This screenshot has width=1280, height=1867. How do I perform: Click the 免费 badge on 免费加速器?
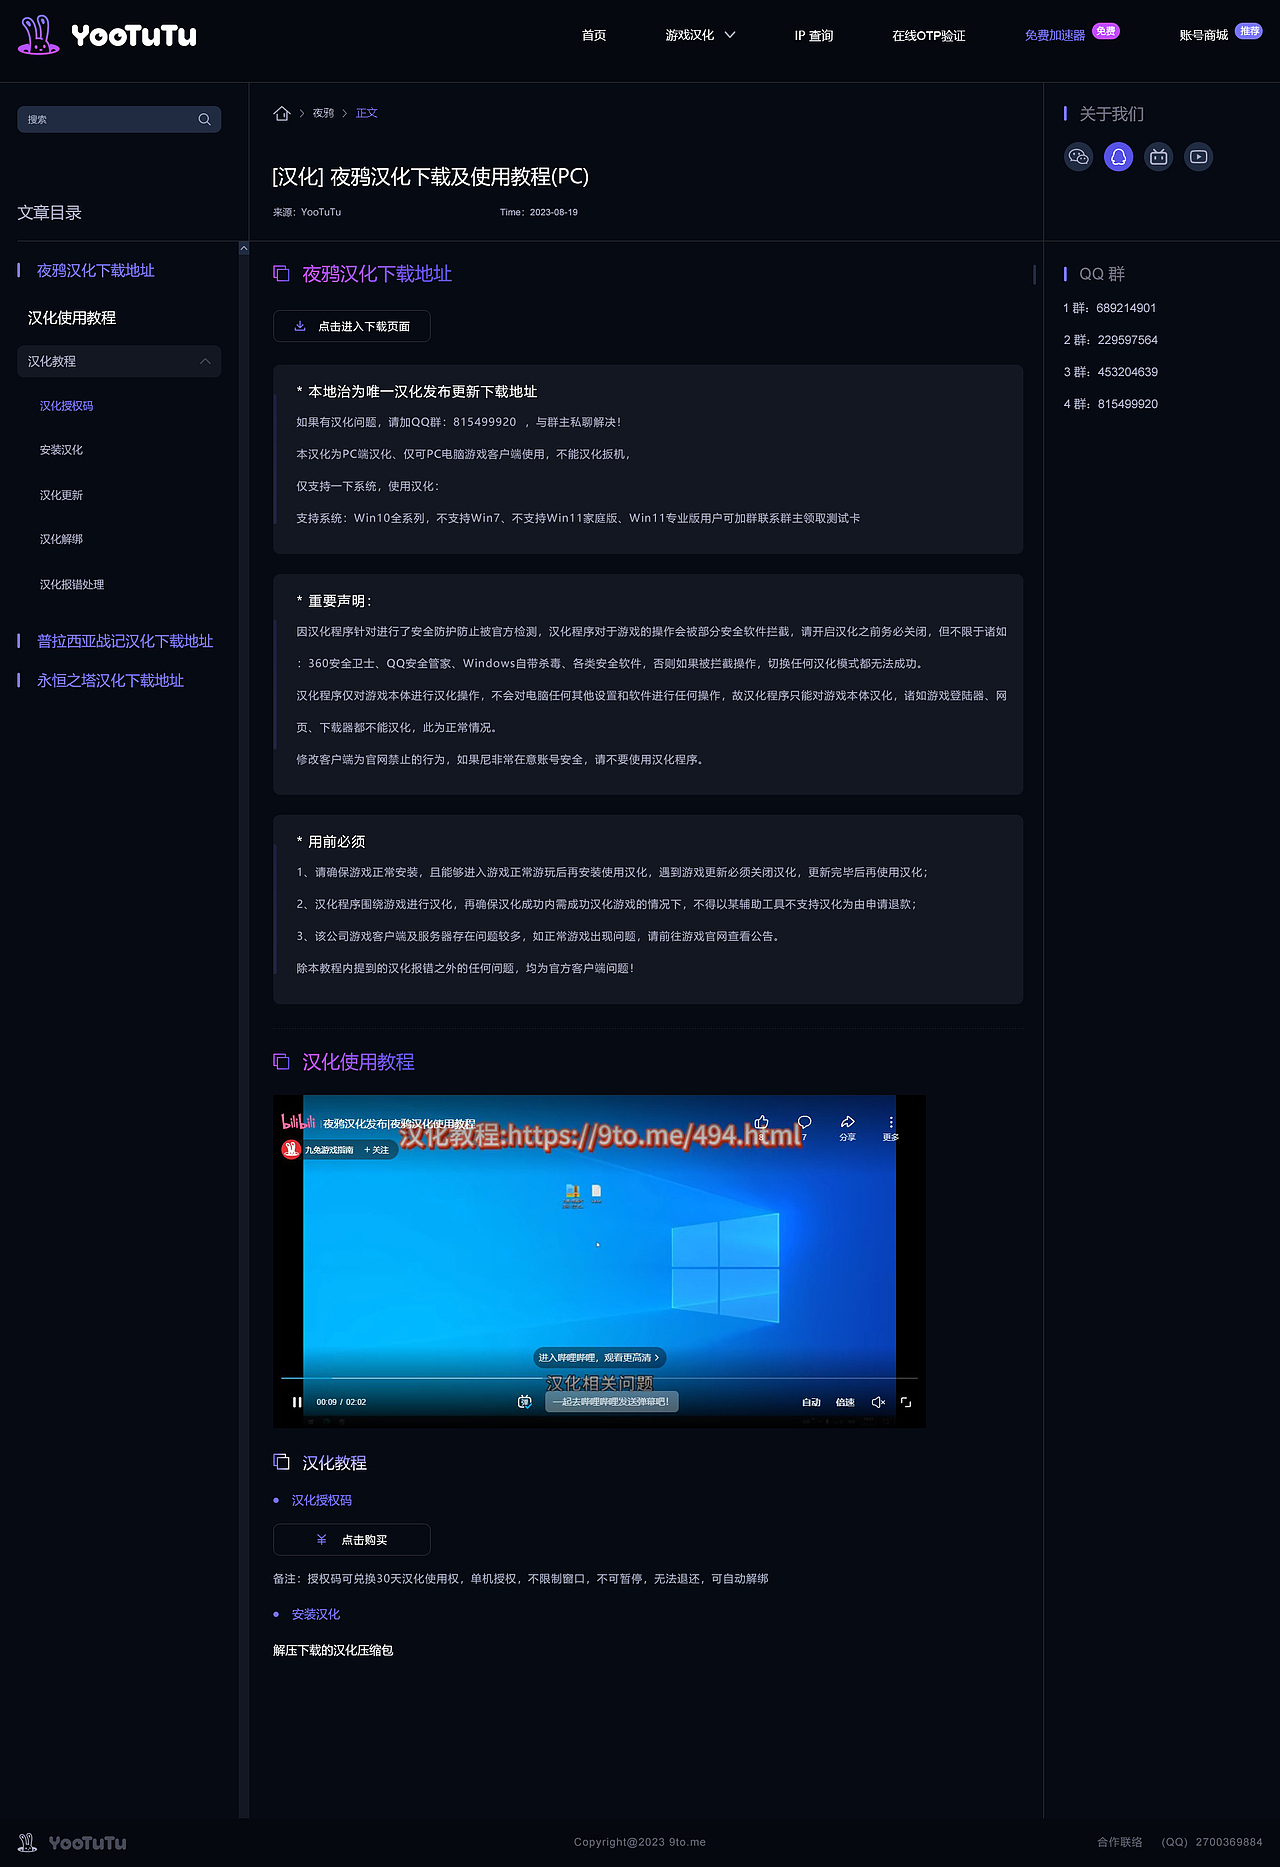(x=1105, y=31)
